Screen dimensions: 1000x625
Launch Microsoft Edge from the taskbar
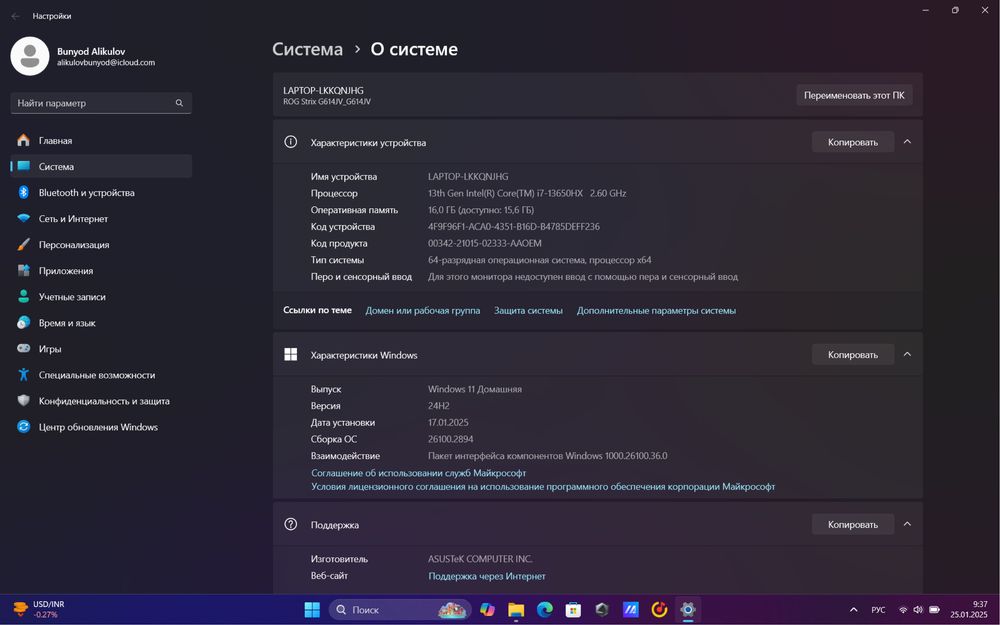(545, 610)
